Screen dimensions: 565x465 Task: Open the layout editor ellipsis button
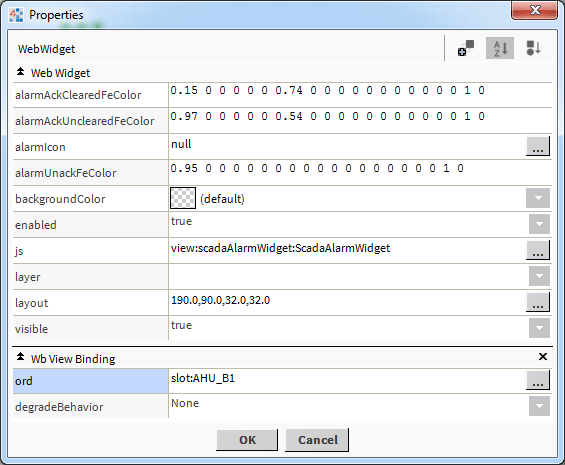click(538, 302)
